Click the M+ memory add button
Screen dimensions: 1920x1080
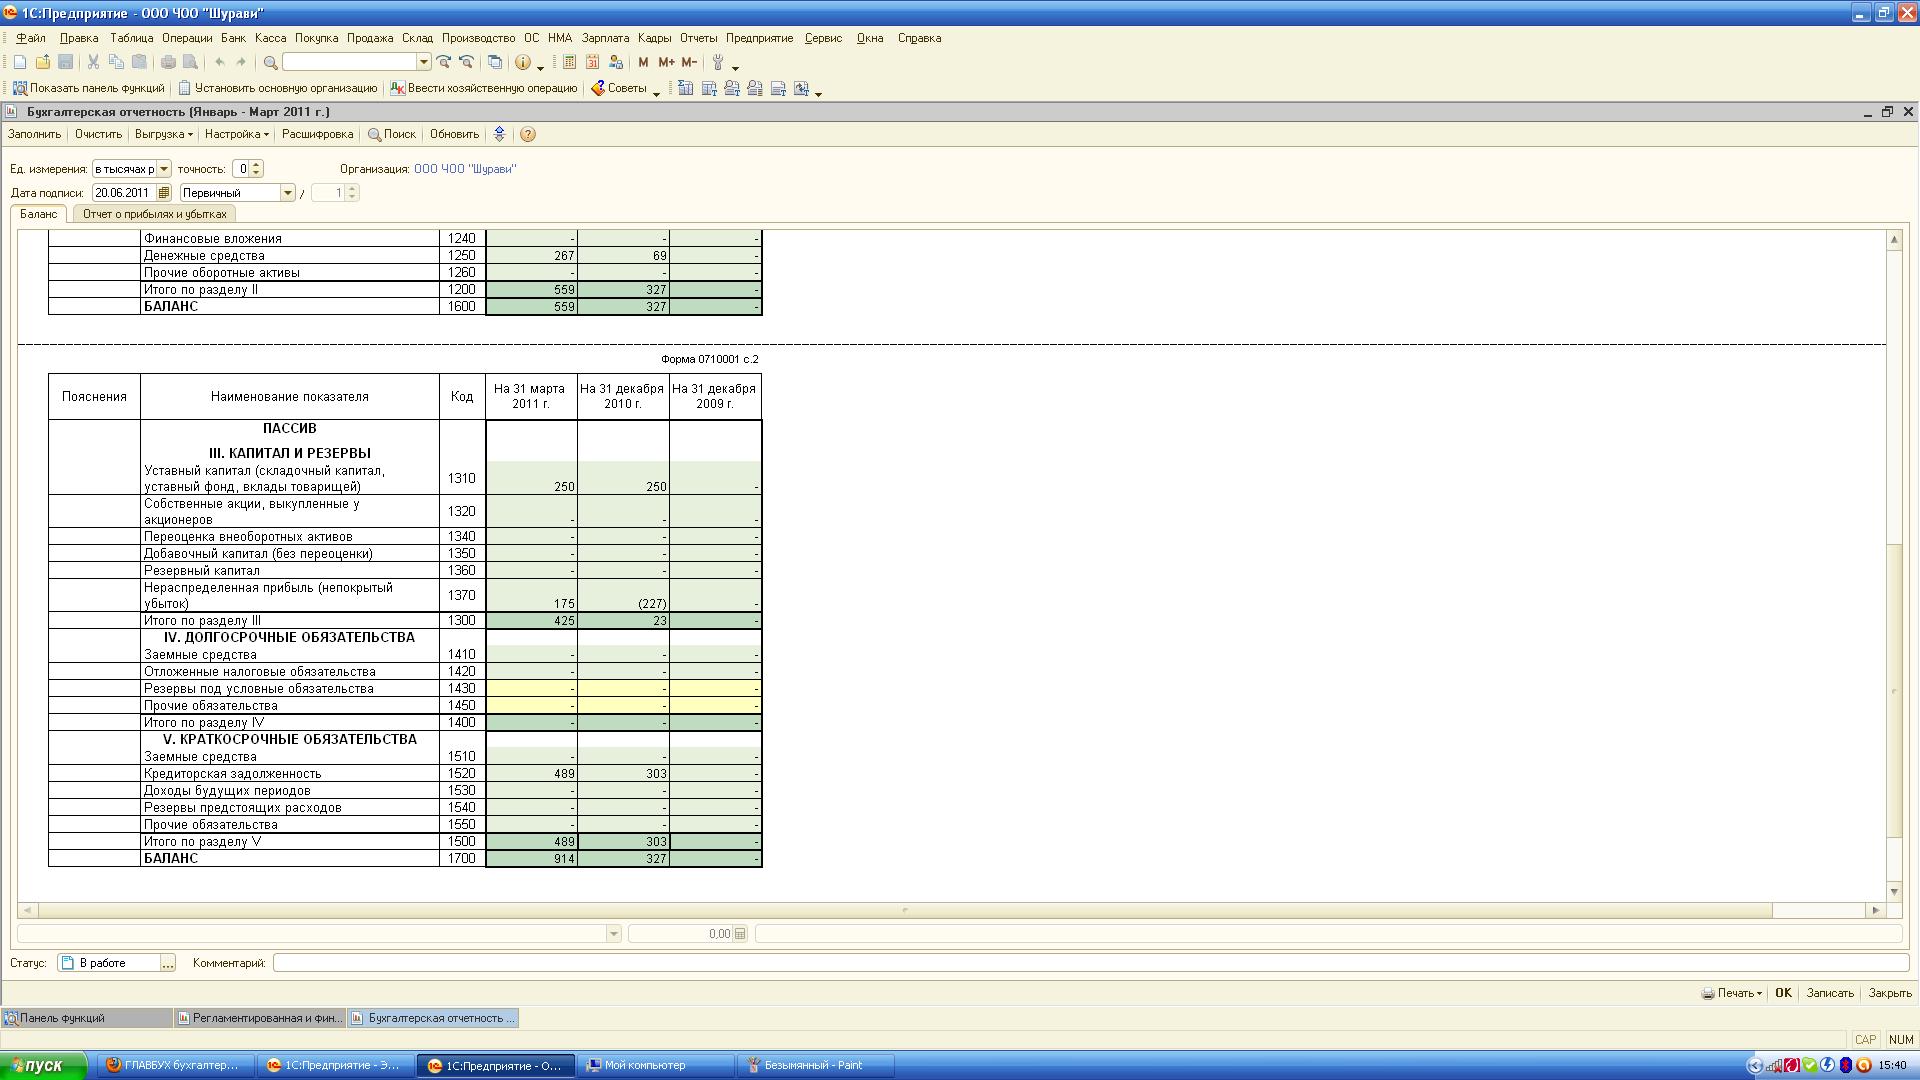[666, 62]
